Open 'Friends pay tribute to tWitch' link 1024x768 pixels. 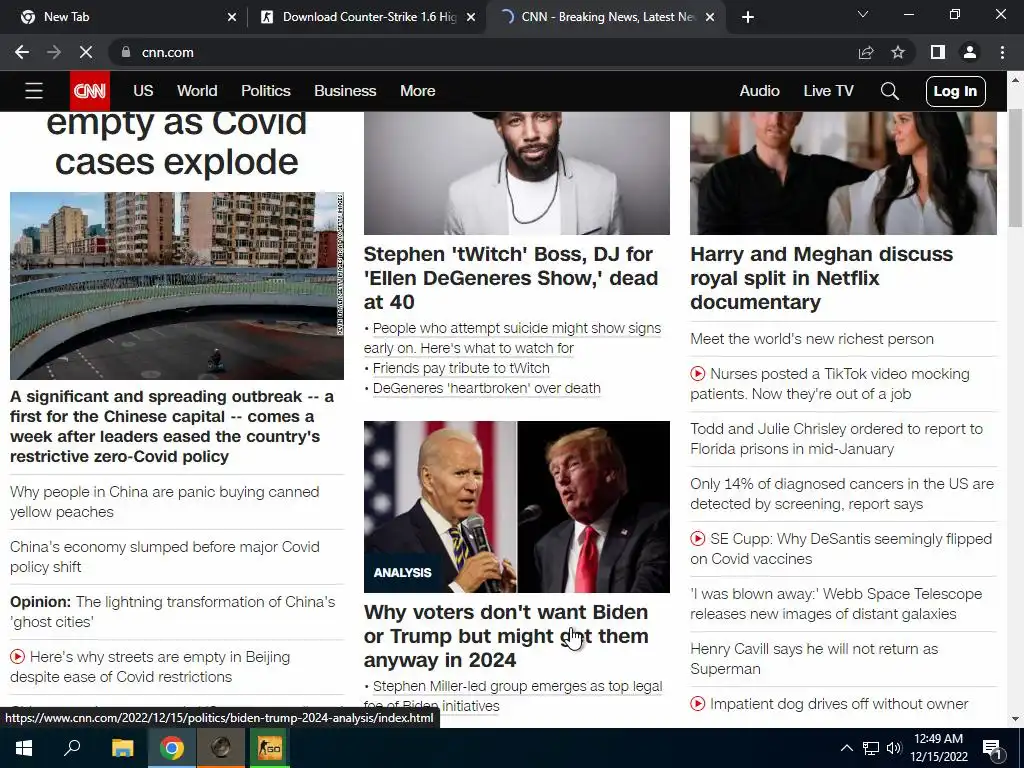[x=461, y=368]
